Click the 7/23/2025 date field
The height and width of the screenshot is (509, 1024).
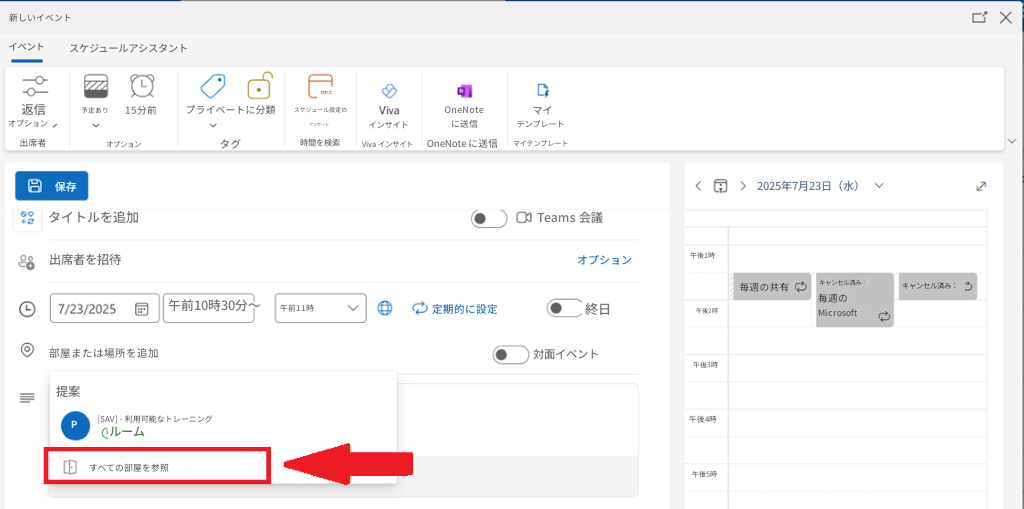pos(104,308)
